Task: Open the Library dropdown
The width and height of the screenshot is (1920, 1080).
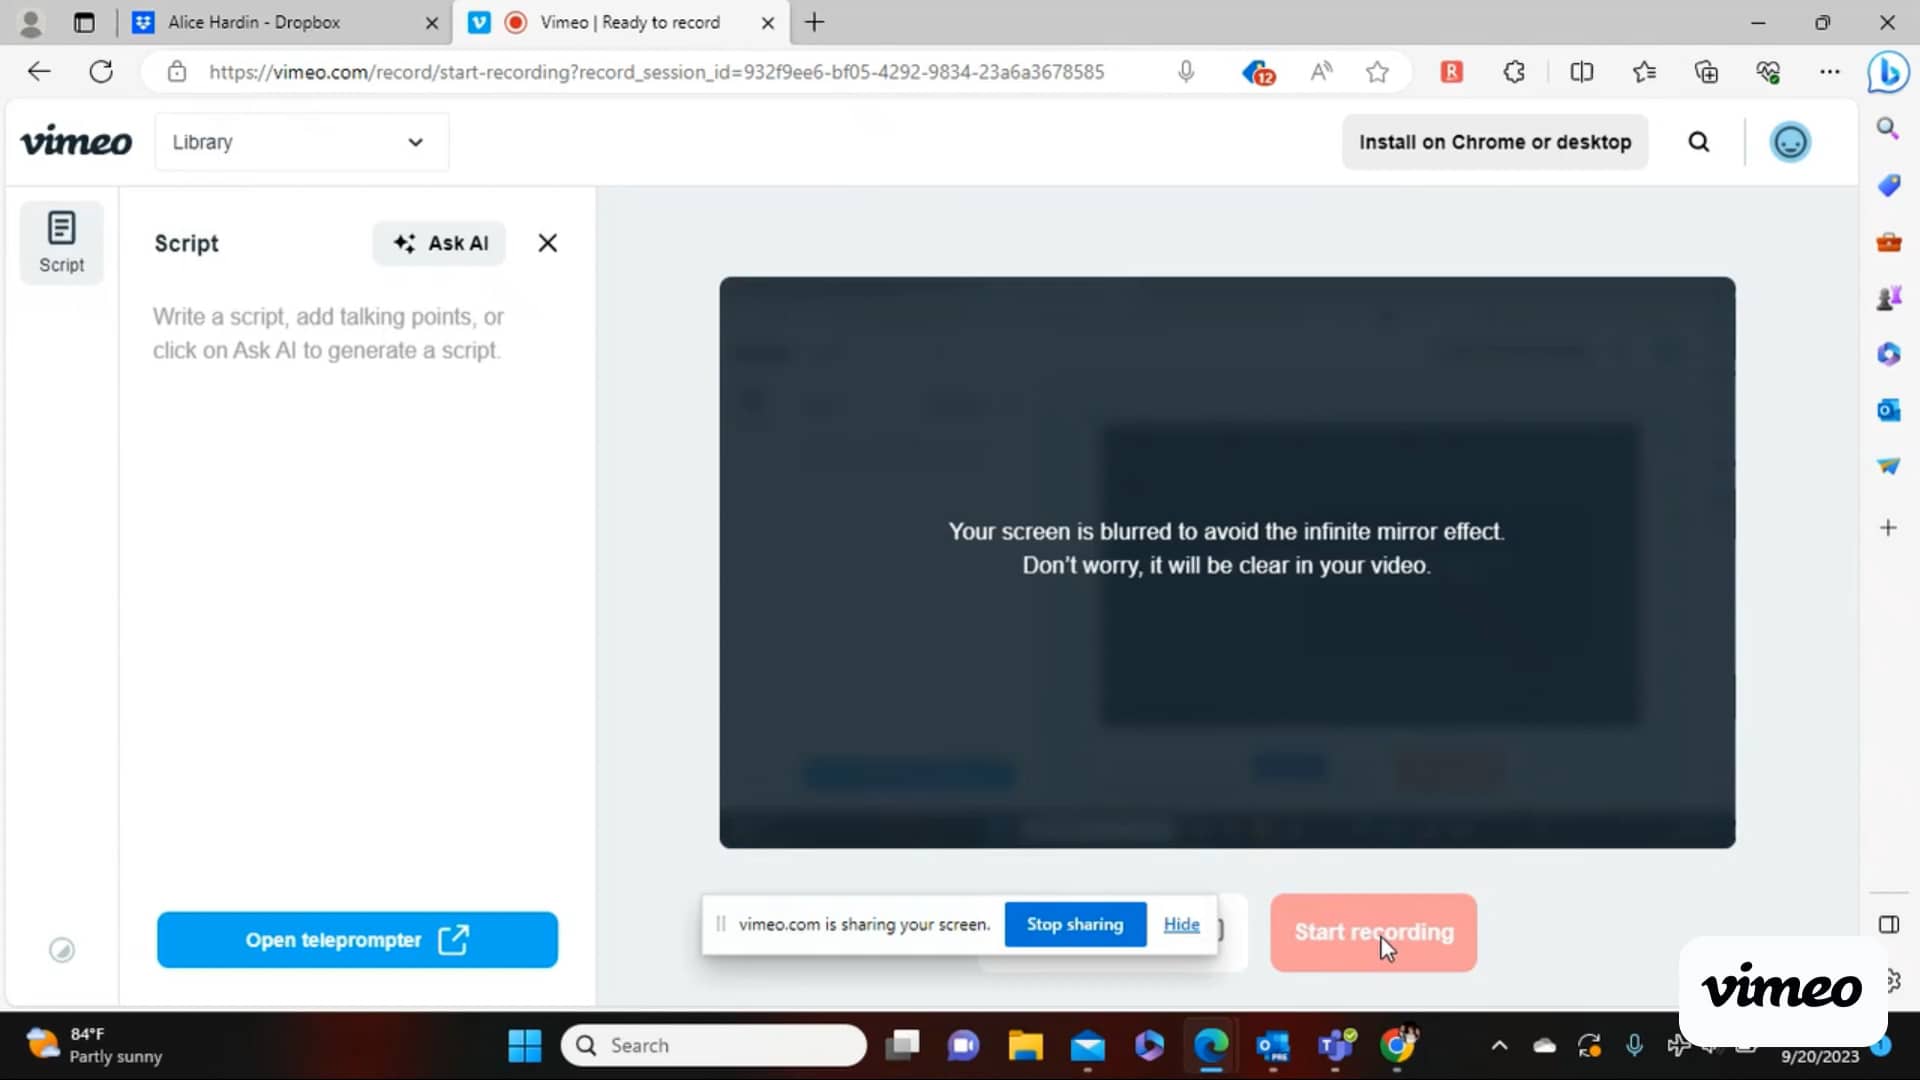Action: point(300,141)
